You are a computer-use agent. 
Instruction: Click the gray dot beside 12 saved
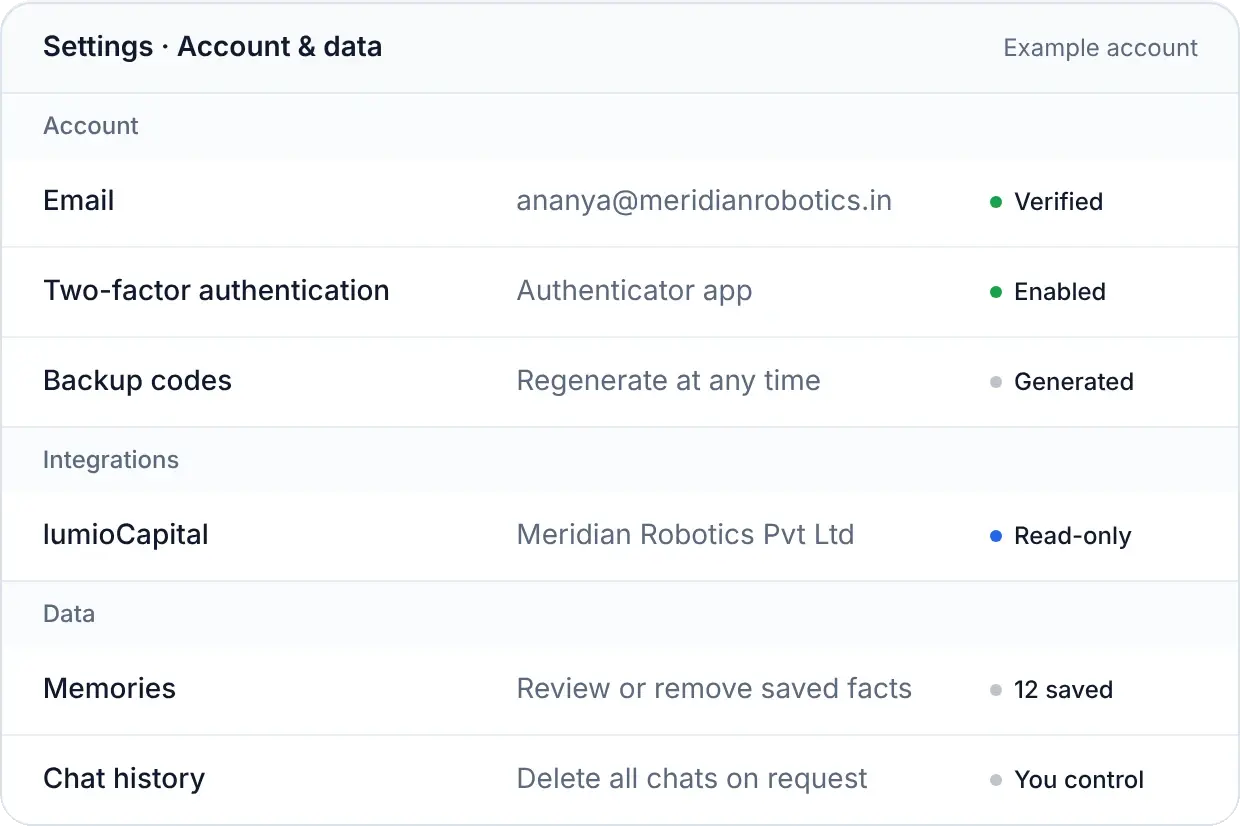[x=996, y=690]
